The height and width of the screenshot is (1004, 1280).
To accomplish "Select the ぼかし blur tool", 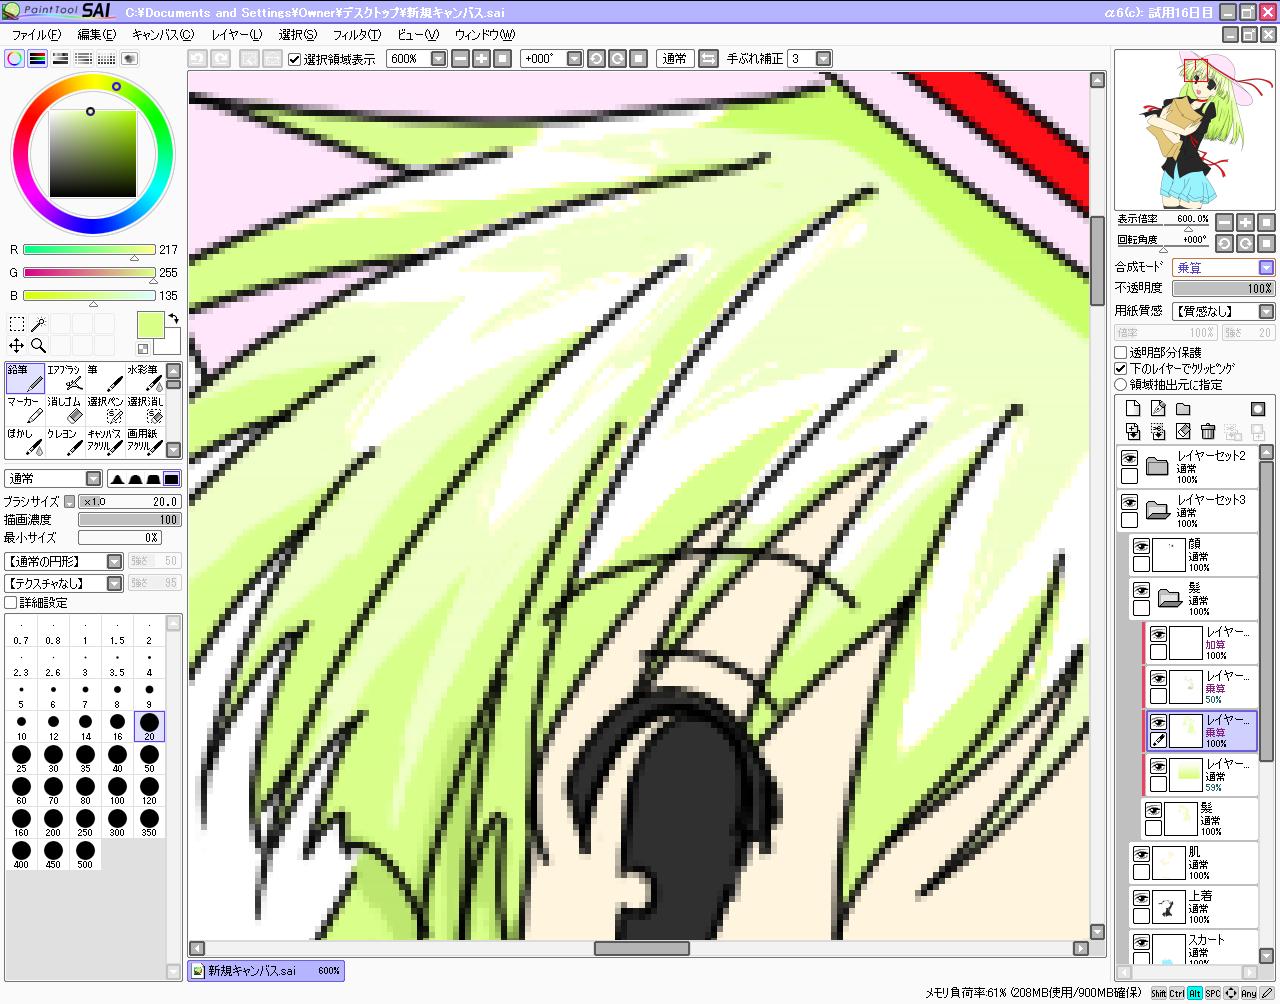I will 25,442.
